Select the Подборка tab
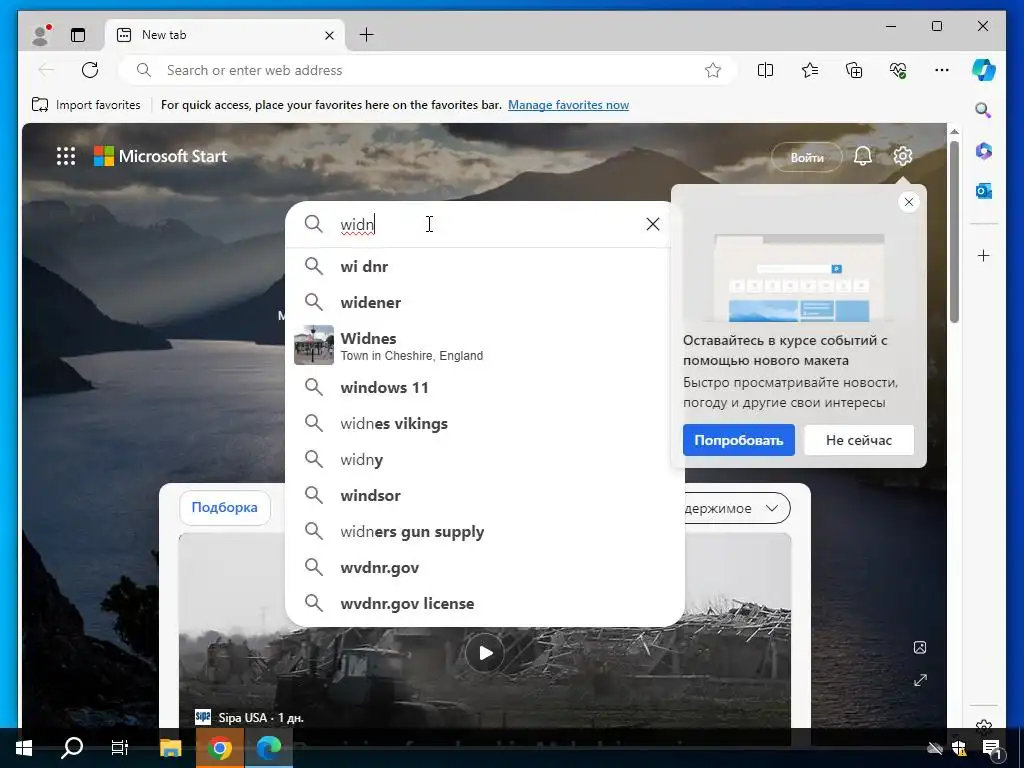This screenshot has width=1024, height=768. tap(225, 507)
